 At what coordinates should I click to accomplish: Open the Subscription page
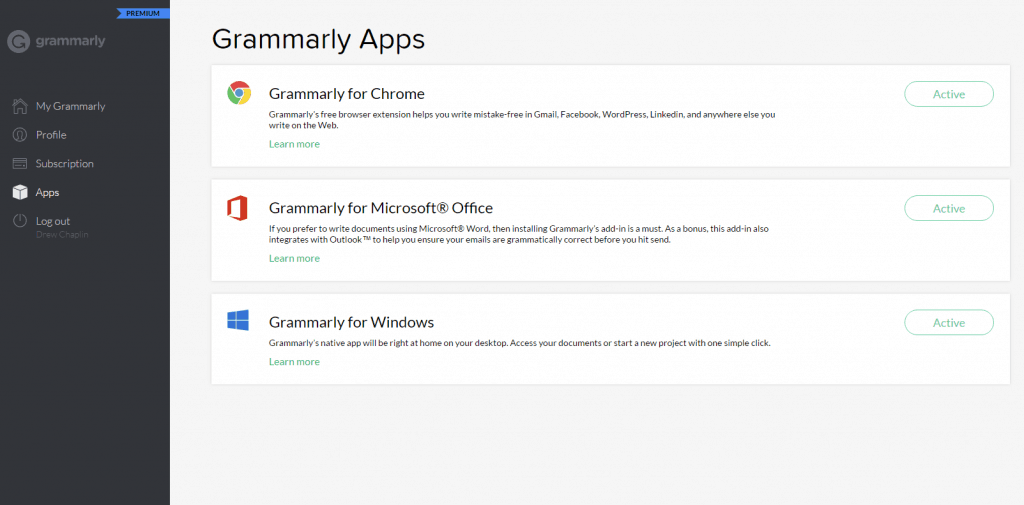(65, 163)
